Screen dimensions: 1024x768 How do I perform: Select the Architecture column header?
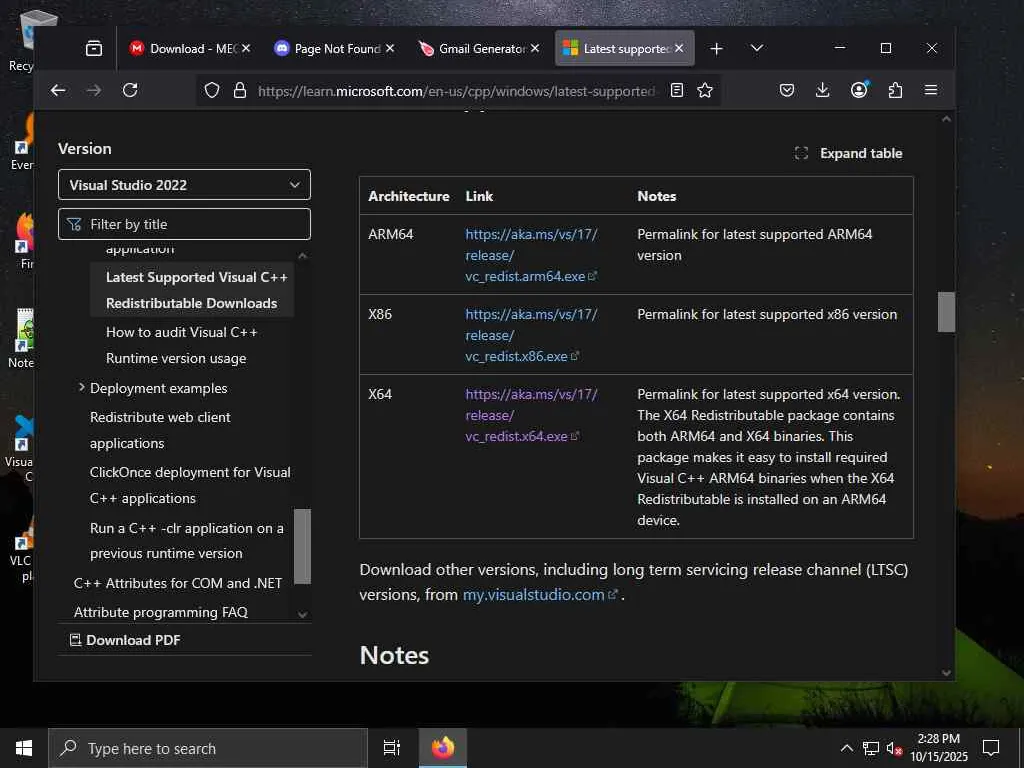(409, 196)
